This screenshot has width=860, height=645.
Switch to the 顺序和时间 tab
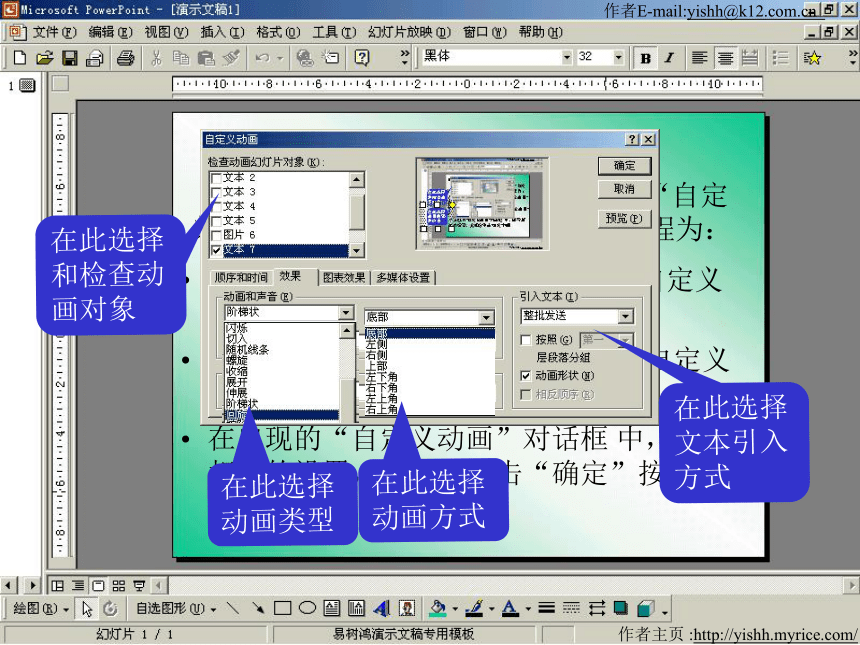click(x=241, y=278)
